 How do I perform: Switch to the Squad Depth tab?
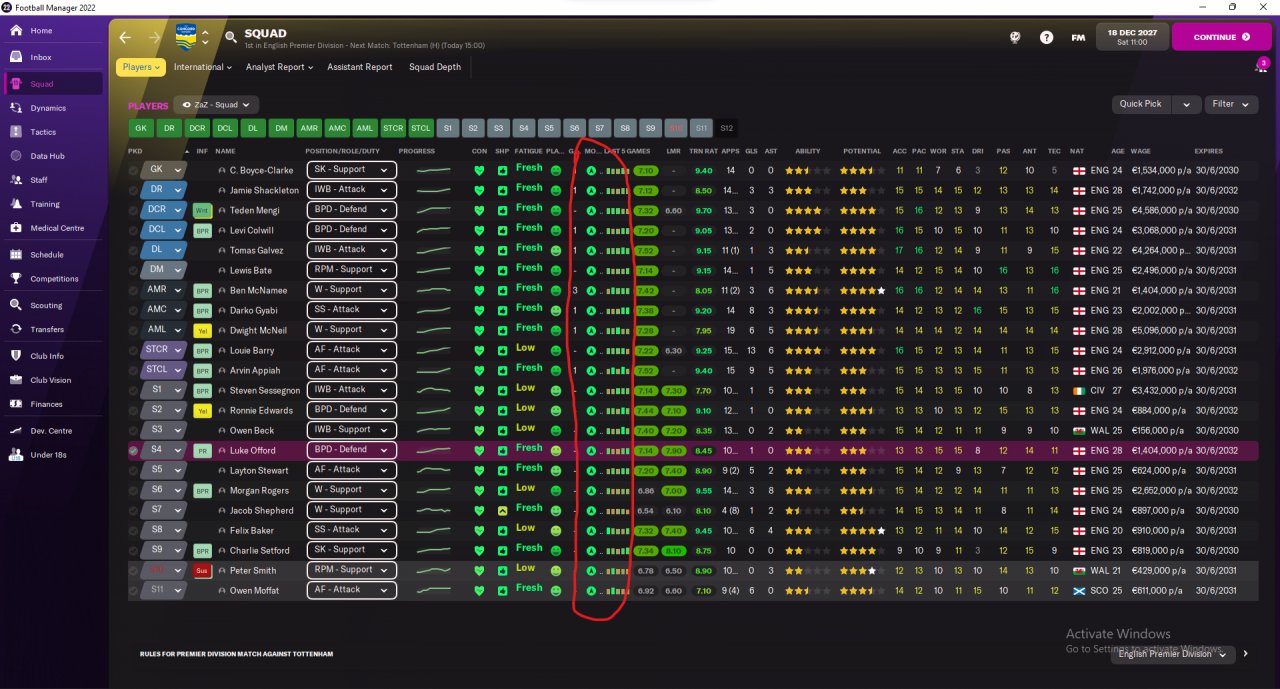[435, 67]
